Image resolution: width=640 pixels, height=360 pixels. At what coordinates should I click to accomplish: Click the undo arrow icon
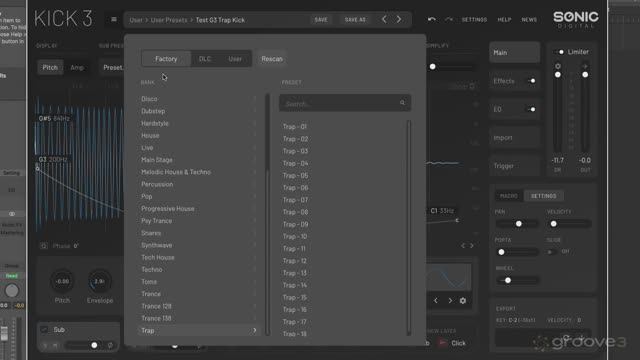(431, 19)
